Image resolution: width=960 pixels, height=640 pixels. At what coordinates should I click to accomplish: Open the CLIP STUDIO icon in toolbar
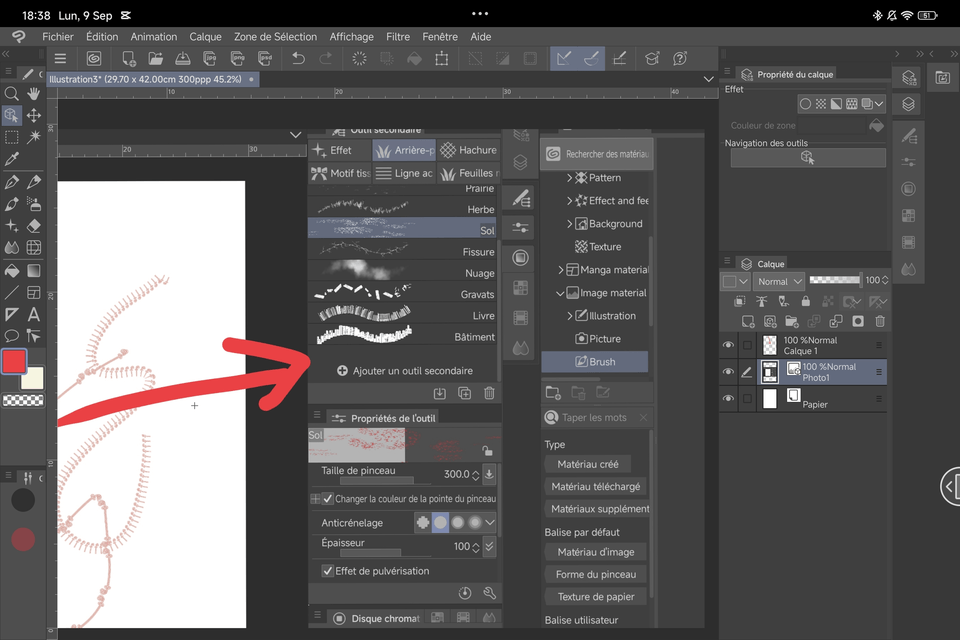coord(94,59)
